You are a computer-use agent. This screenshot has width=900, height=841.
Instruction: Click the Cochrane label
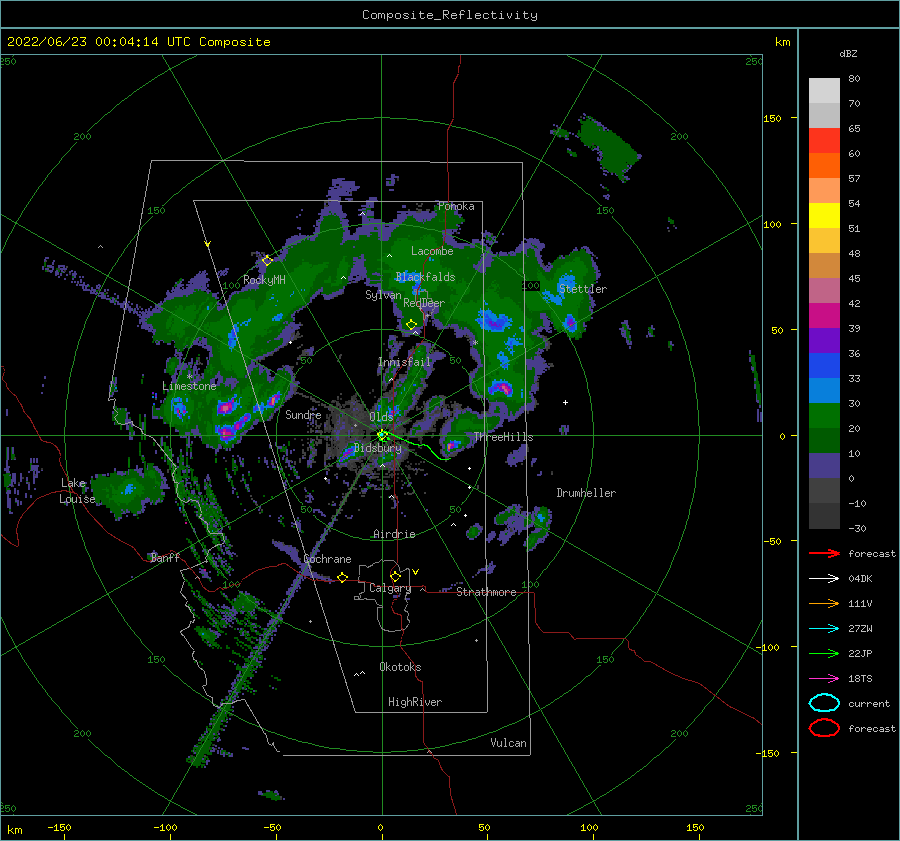pos(327,559)
